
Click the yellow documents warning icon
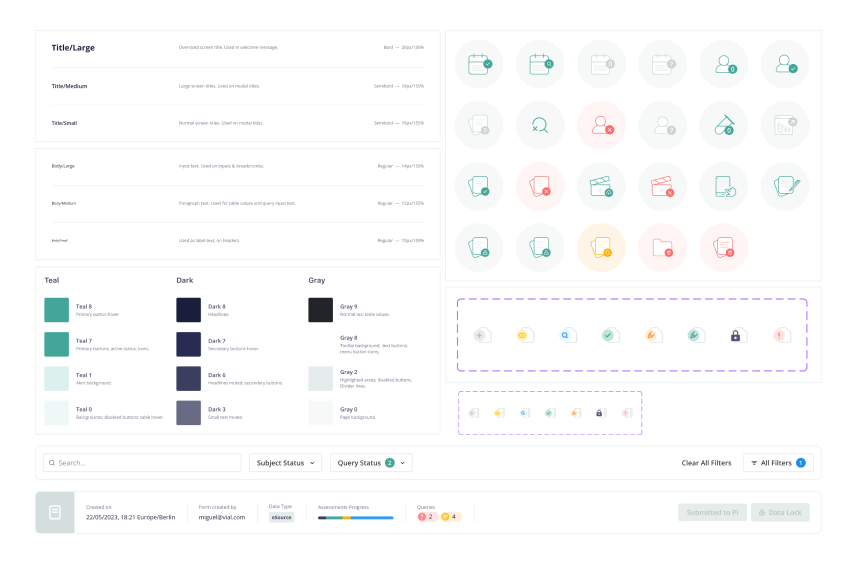tap(601, 247)
